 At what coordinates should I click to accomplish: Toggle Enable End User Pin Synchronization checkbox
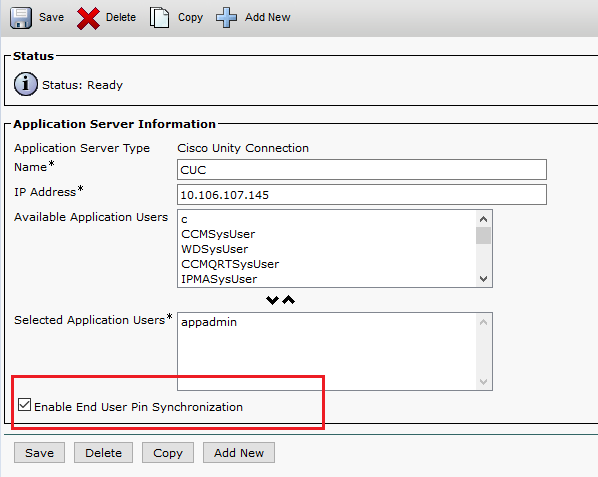24,405
